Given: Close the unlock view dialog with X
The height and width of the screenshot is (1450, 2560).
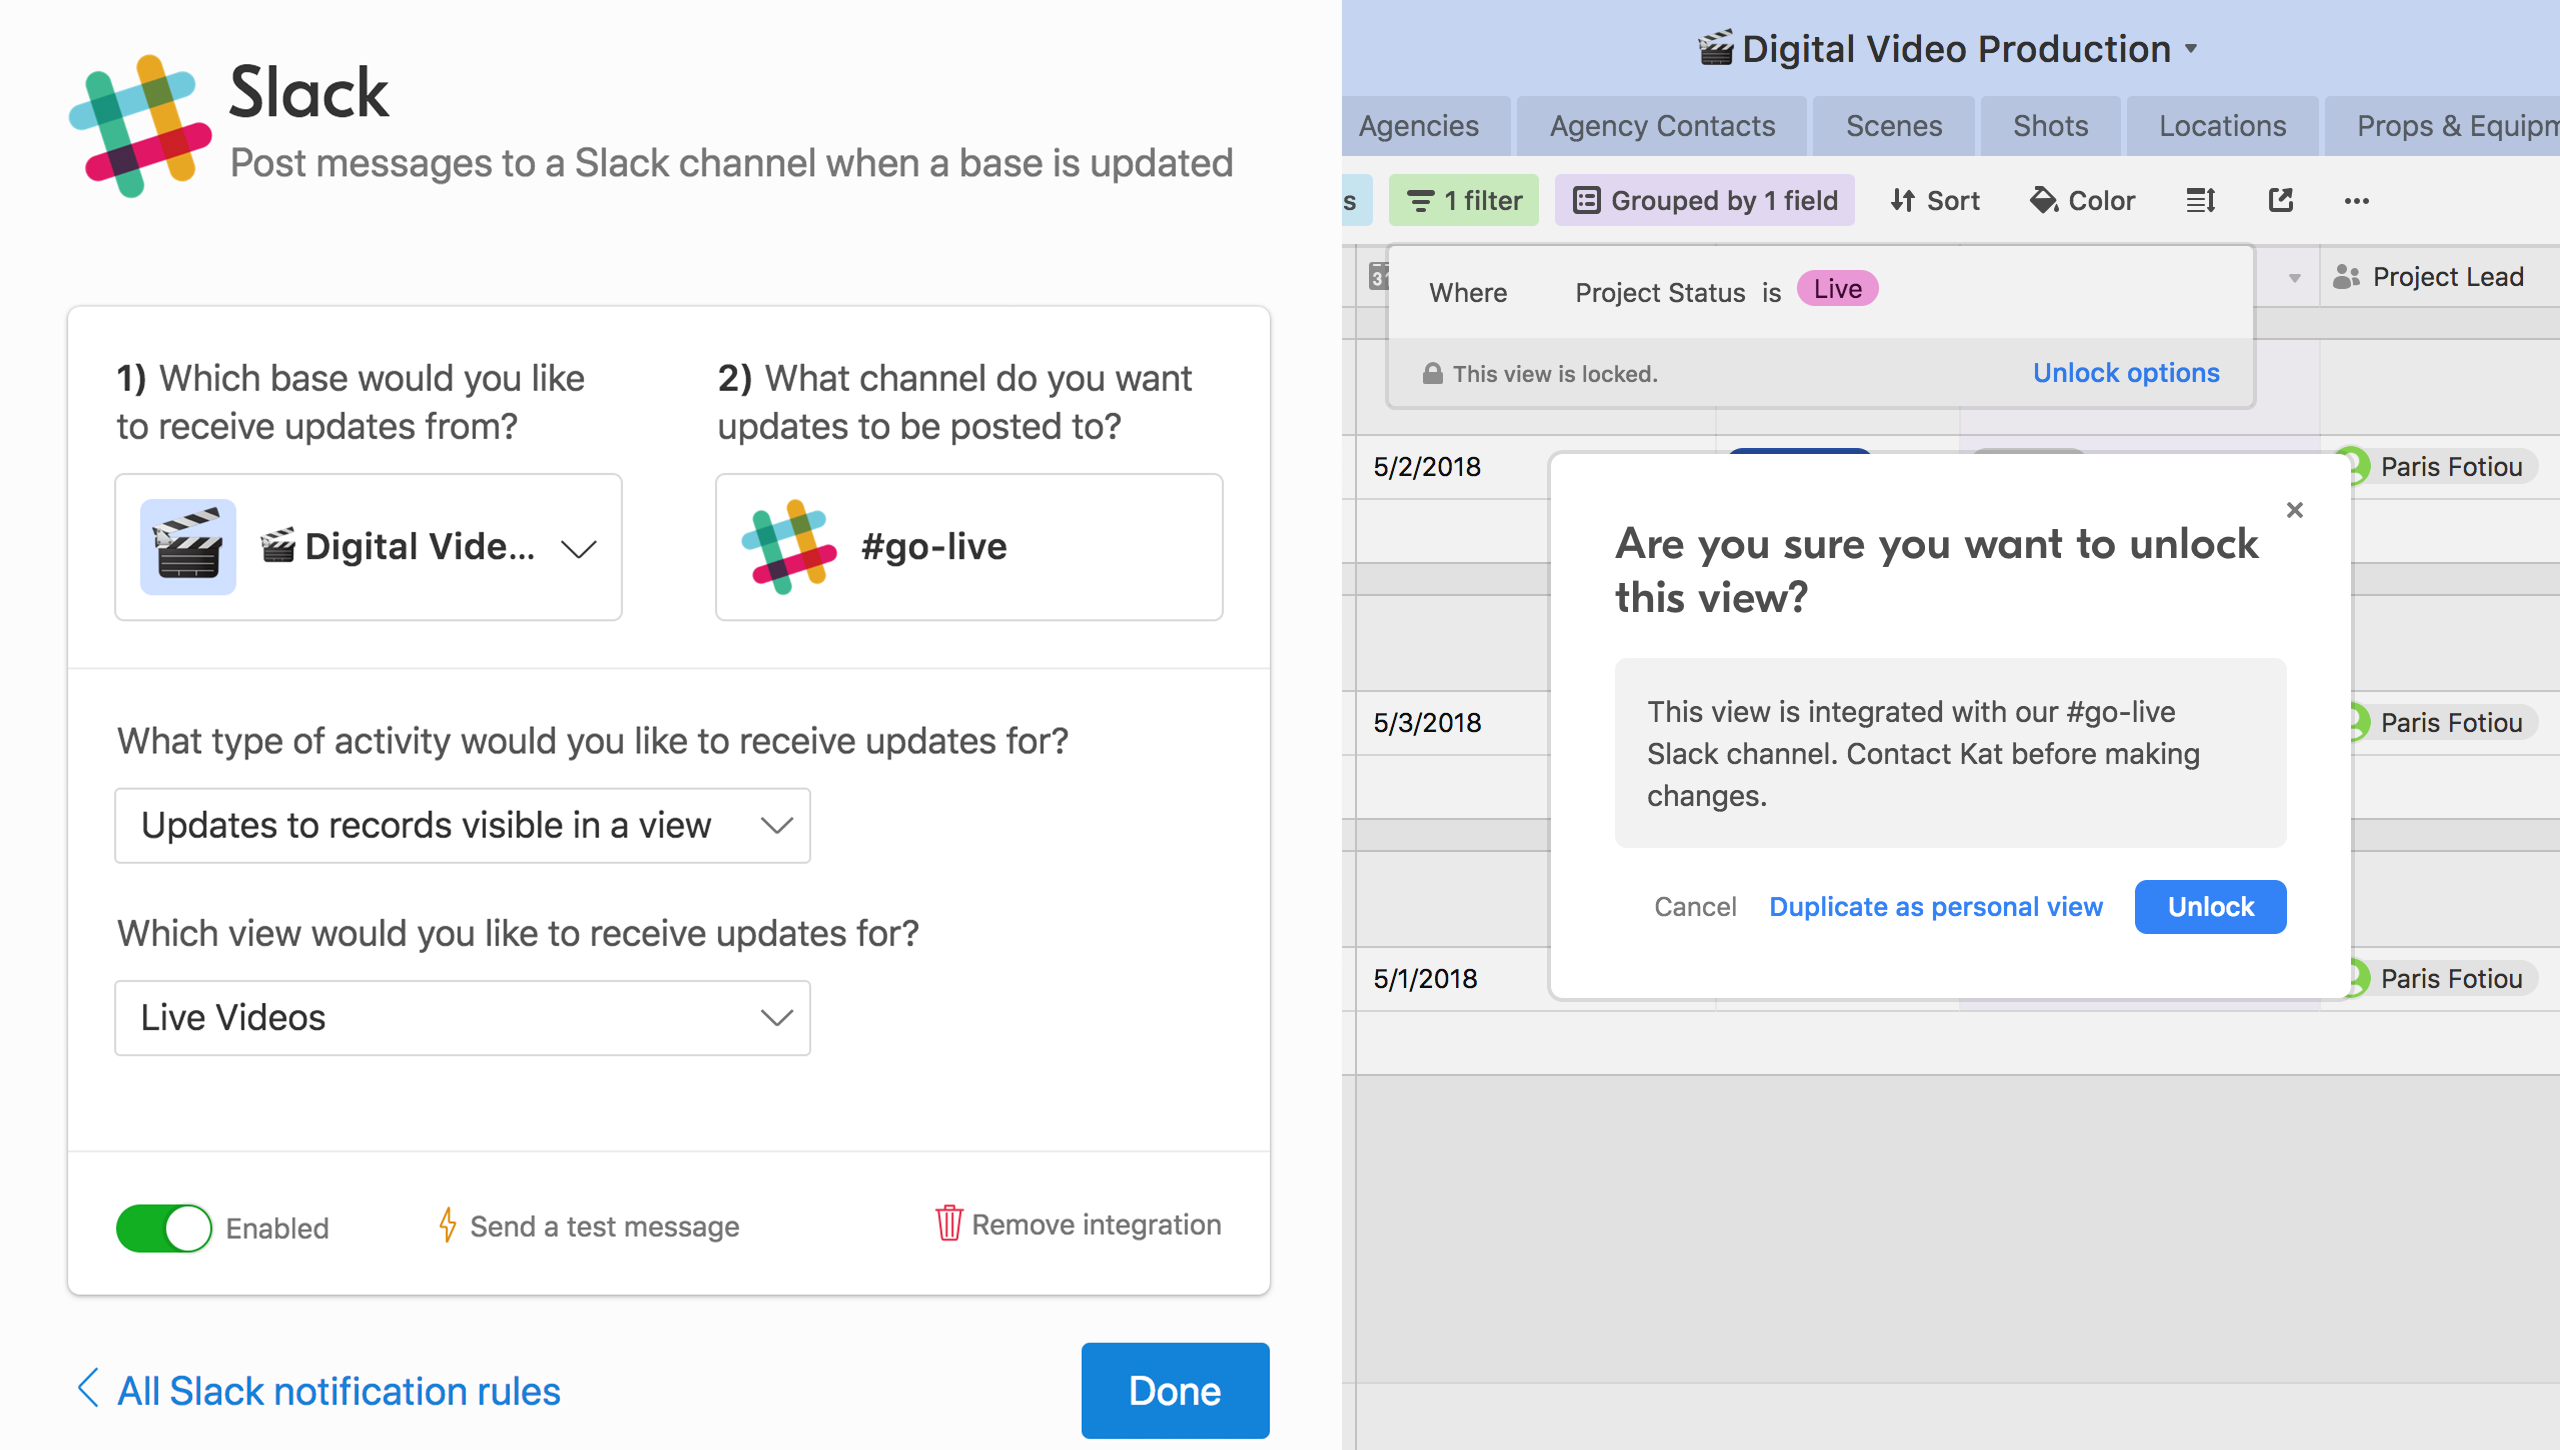Looking at the screenshot, I should pos(2295,510).
